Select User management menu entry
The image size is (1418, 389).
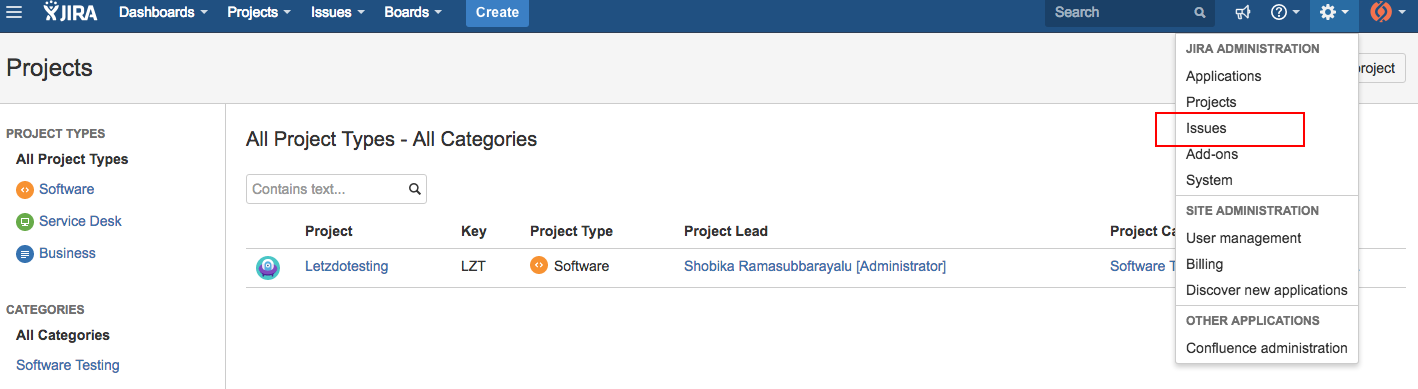click(x=1243, y=238)
